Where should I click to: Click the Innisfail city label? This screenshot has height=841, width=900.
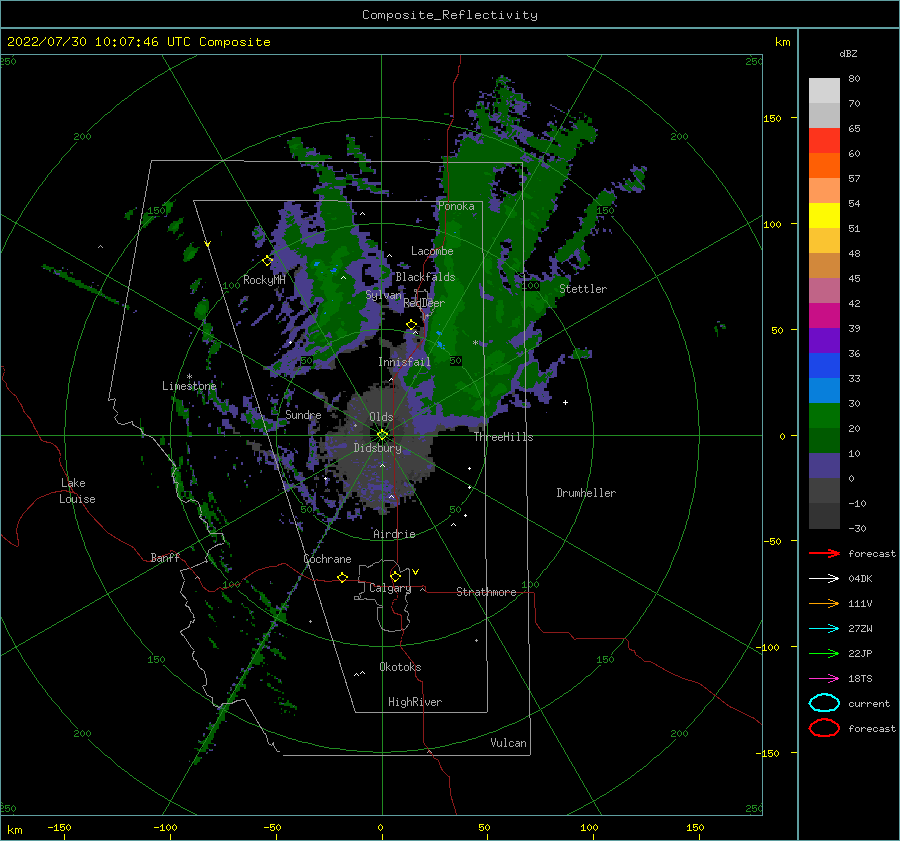point(404,362)
